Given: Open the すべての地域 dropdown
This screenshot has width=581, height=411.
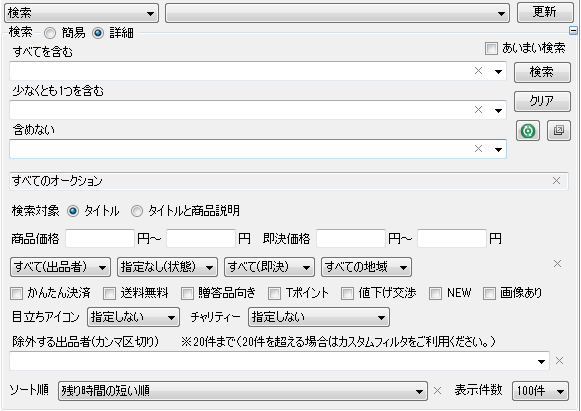Looking at the screenshot, I should click(x=366, y=267).
